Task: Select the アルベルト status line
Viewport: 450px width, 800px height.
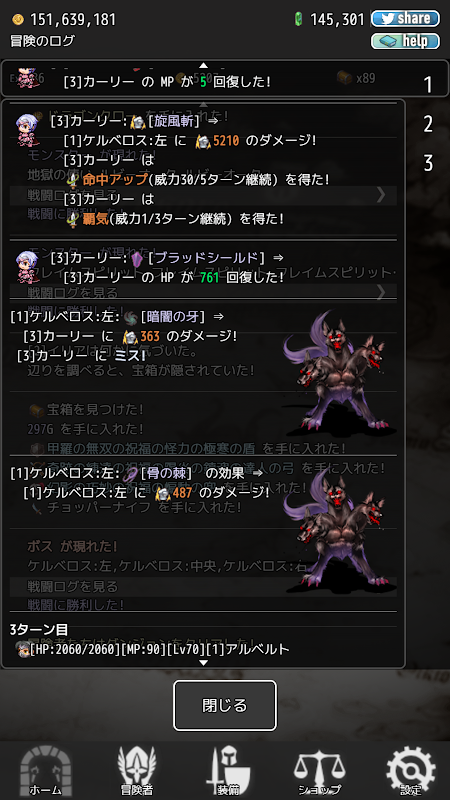Action: coord(152,649)
